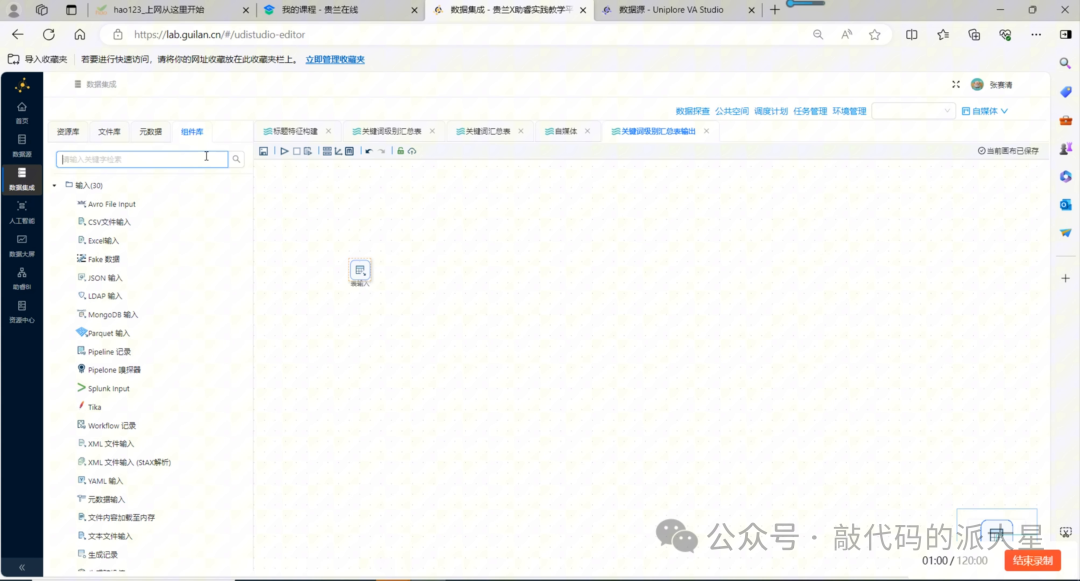
Task: Click the green lock icon
Action: pos(400,151)
